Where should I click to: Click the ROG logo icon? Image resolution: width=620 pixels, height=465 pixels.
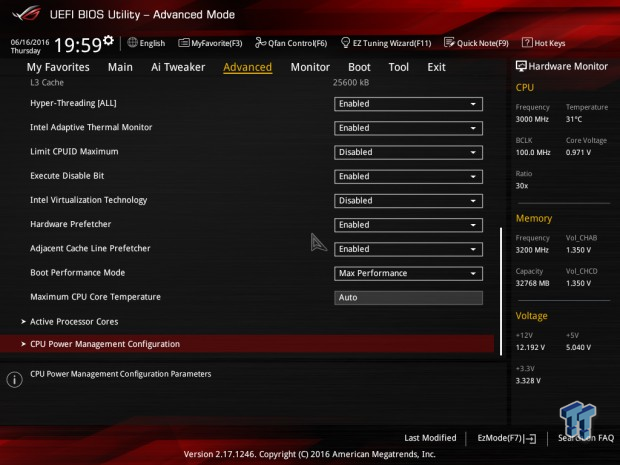(x=26, y=13)
